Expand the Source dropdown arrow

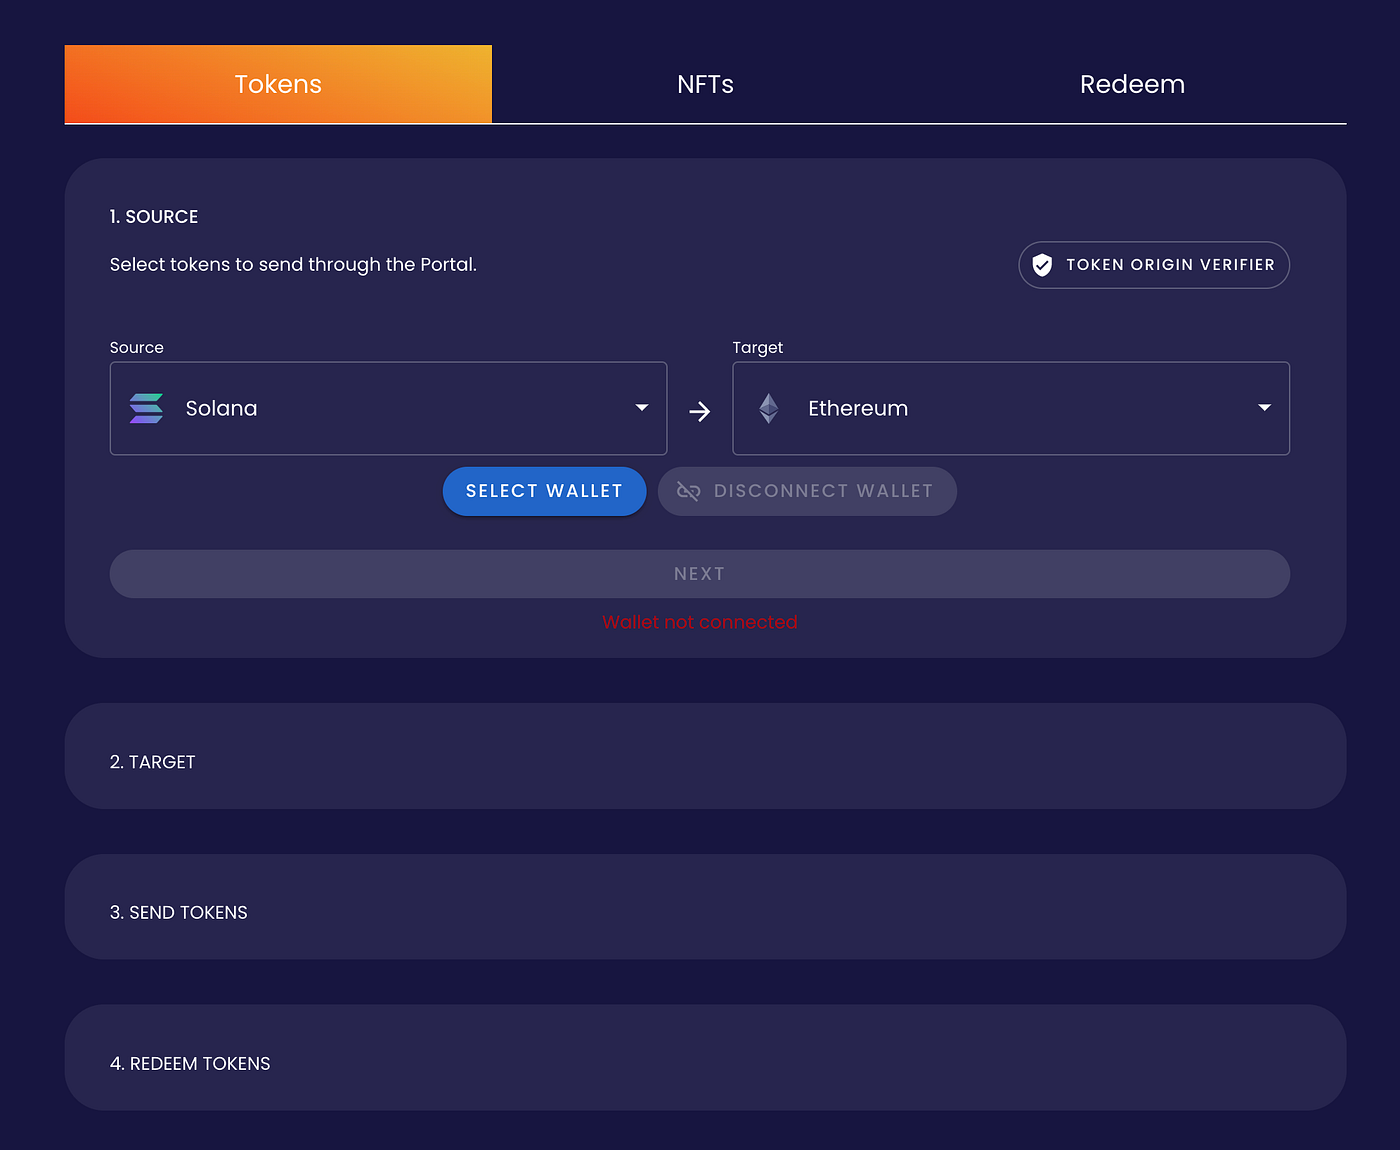pyautogui.click(x=642, y=408)
